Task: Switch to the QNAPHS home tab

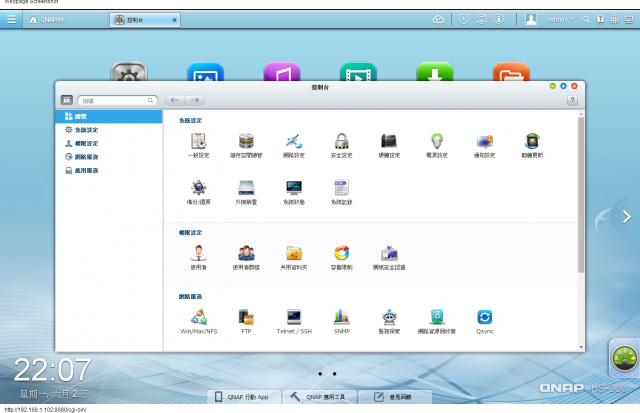Action: (47, 20)
